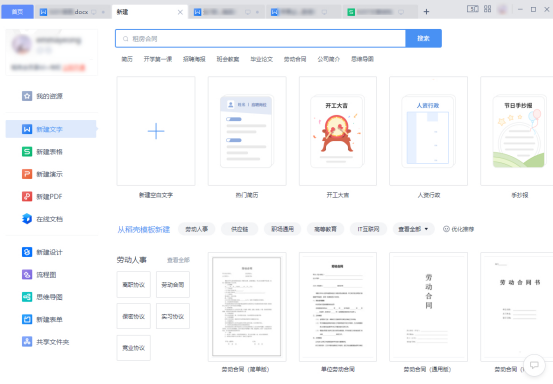This screenshot has width=553, height=384.
Task: Open 开工大吉 template thumbnail
Action: click(338, 131)
